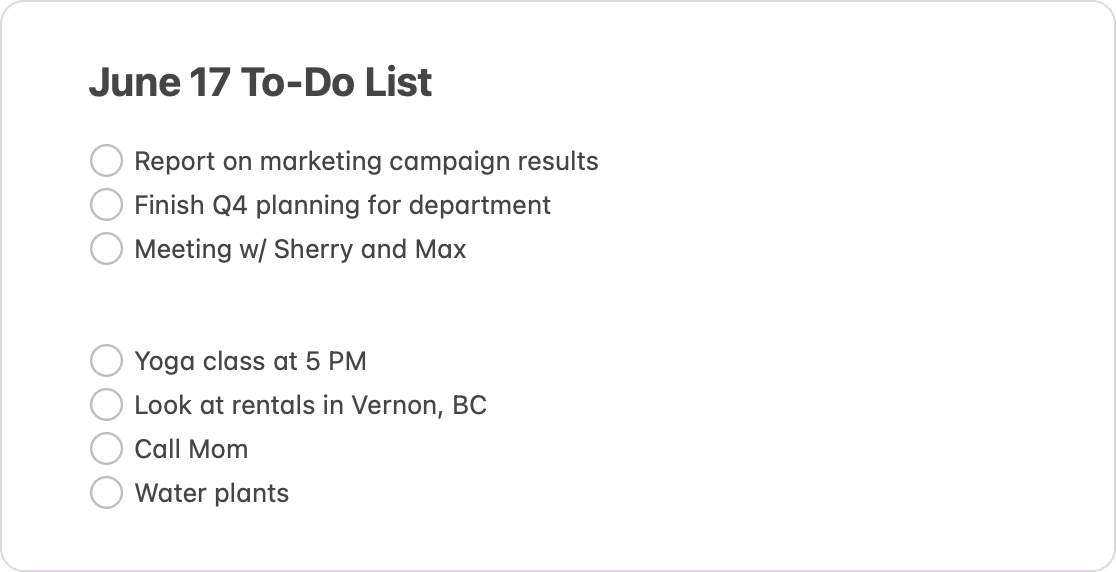The width and height of the screenshot is (1116, 572).
Task: Toggle the Yoga class at 5 PM checkbox
Action: (x=106, y=361)
